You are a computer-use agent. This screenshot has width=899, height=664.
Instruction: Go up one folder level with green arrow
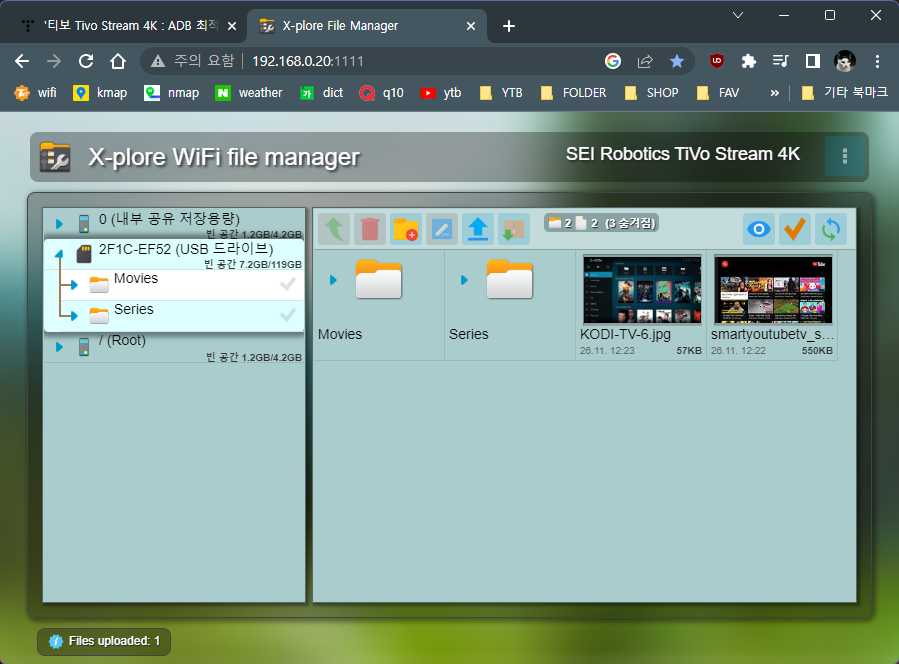click(x=334, y=229)
